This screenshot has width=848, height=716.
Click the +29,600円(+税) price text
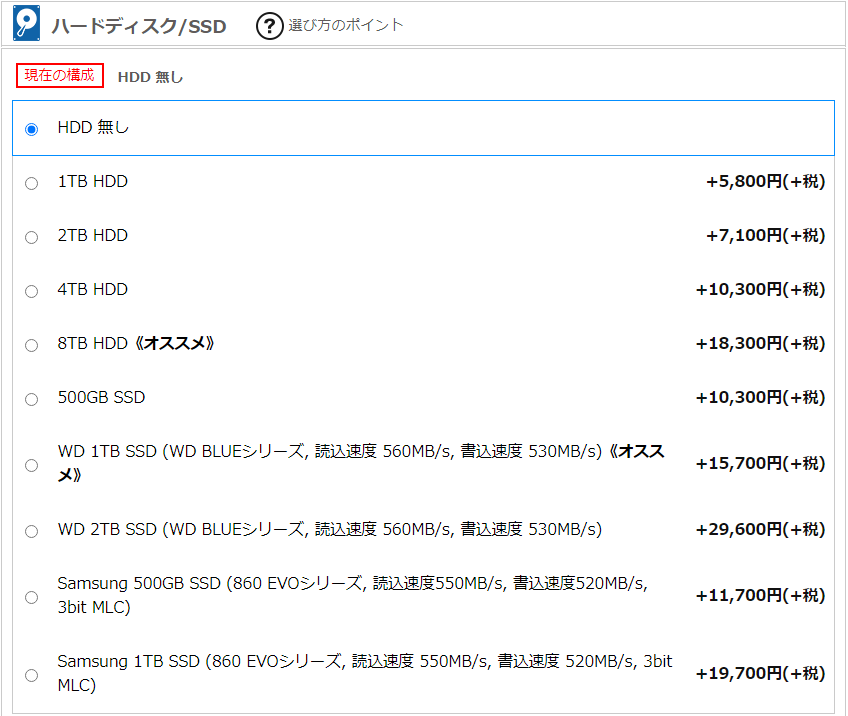coord(760,529)
